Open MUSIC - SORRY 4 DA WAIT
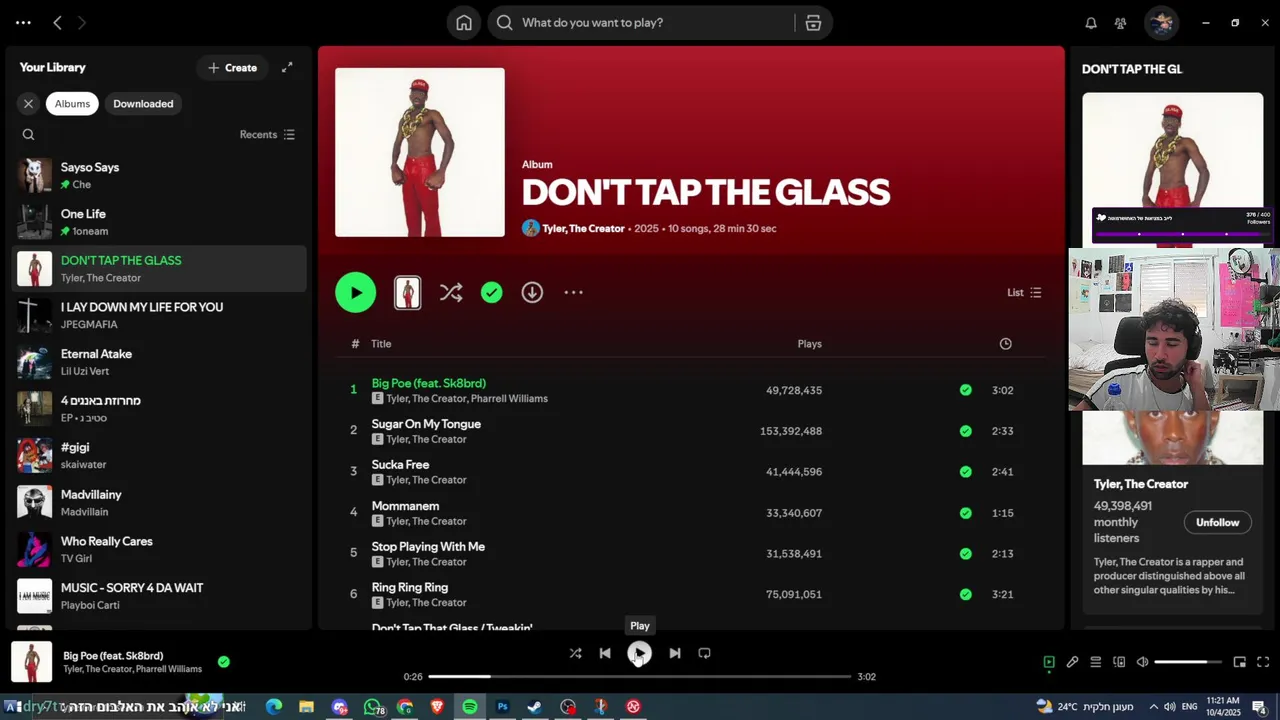The height and width of the screenshot is (720, 1280). (160, 596)
